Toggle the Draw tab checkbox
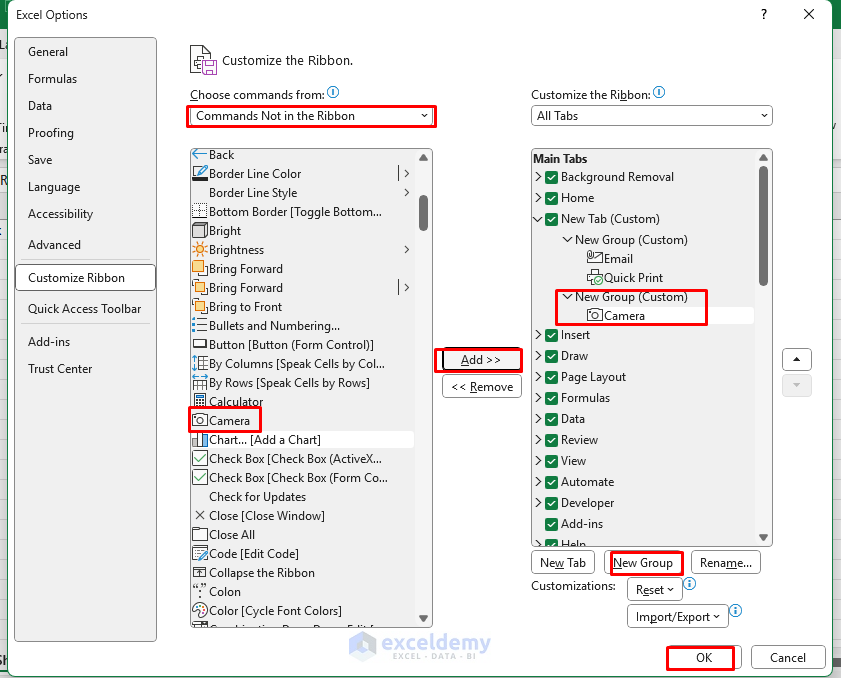Screen dimensions: 841x678 551,356
